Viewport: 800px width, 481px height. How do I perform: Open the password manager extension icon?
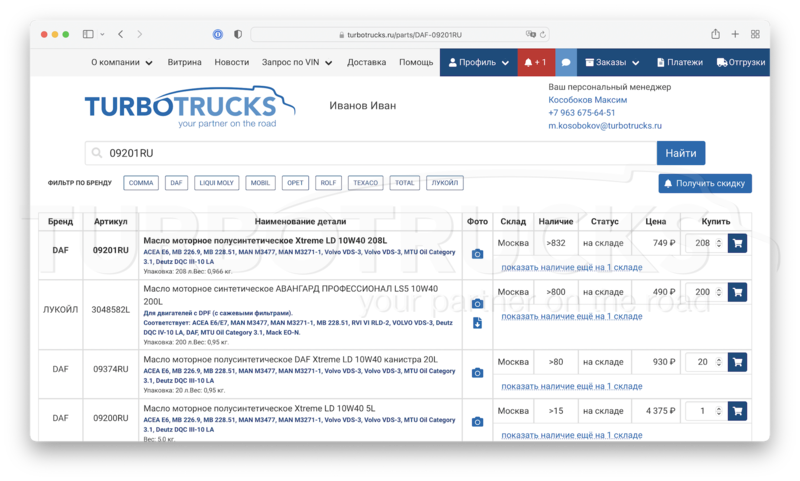coord(218,34)
